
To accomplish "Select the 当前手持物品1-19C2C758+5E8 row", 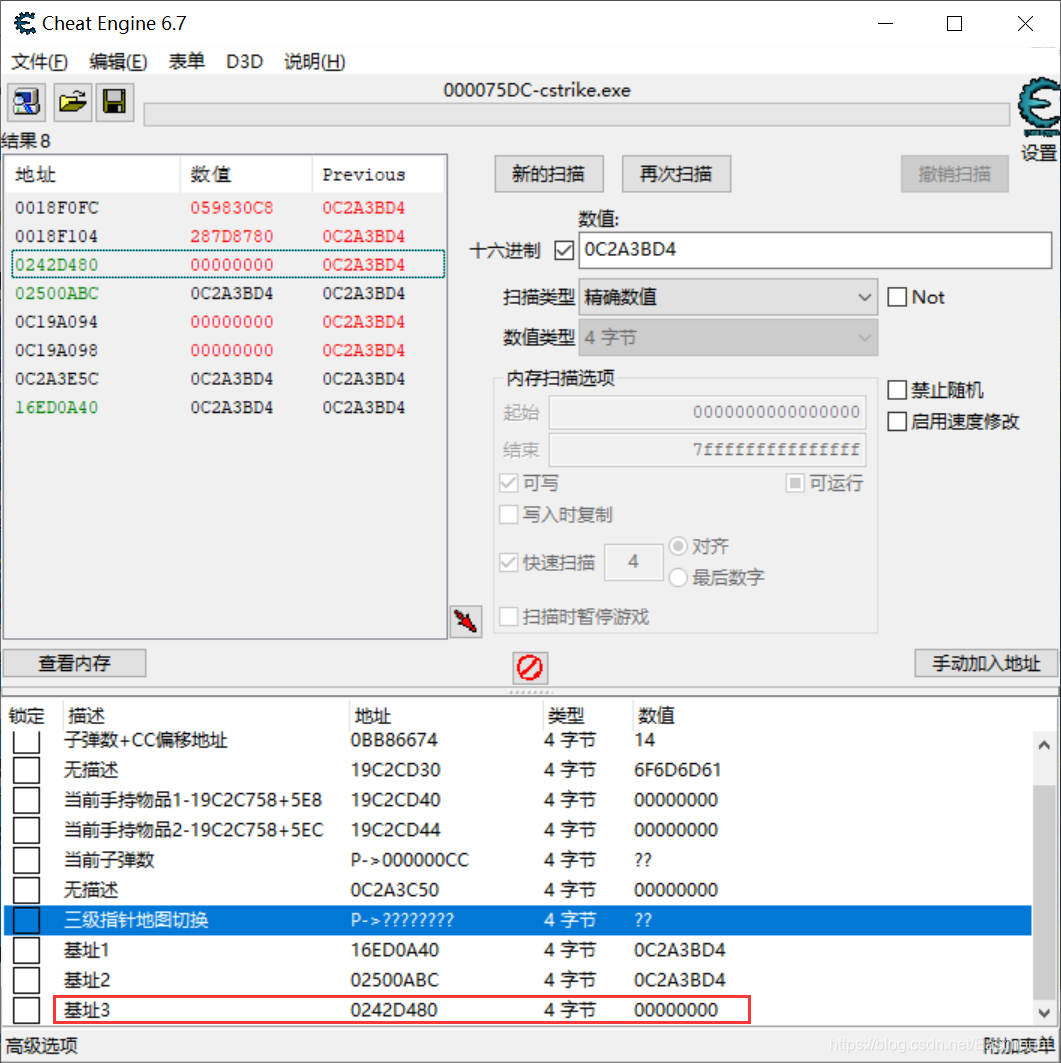I will (518, 800).
